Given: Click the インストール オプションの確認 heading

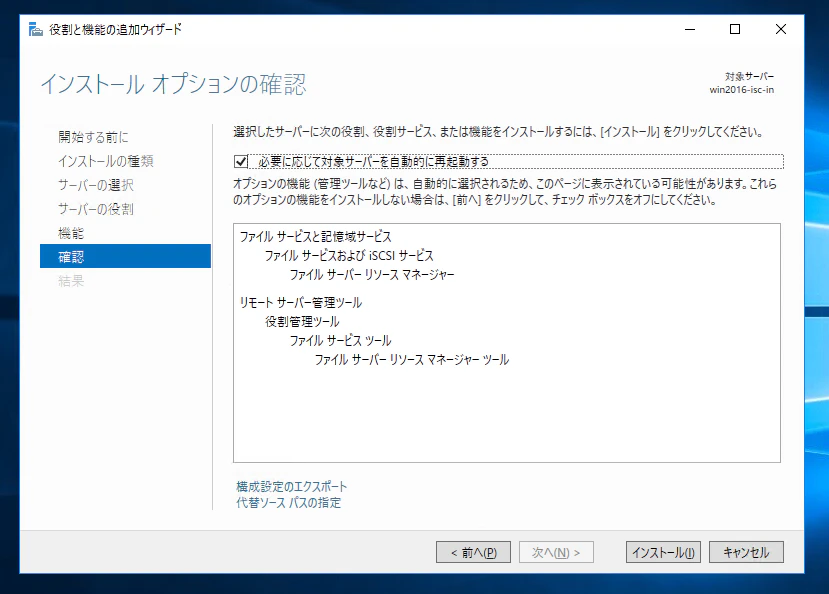Looking at the screenshot, I should [x=173, y=85].
